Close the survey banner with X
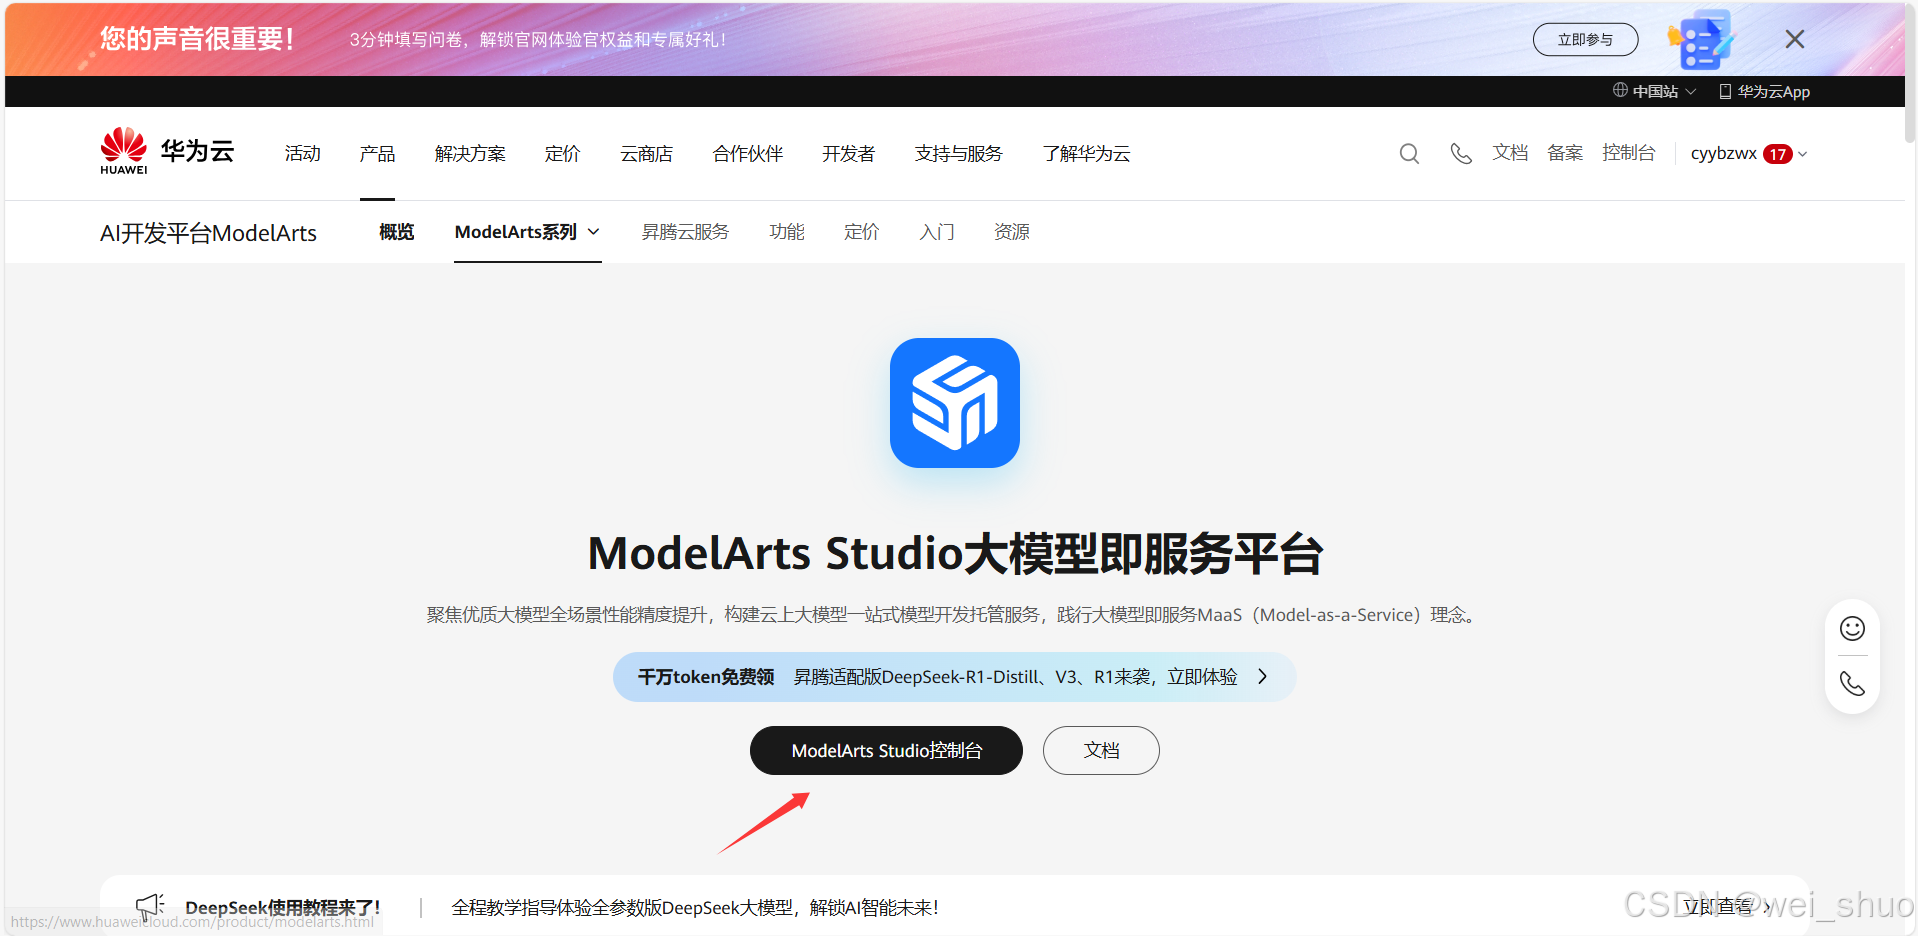This screenshot has height=936, width=1918. pyautogui.click(x=1795, y=39)
